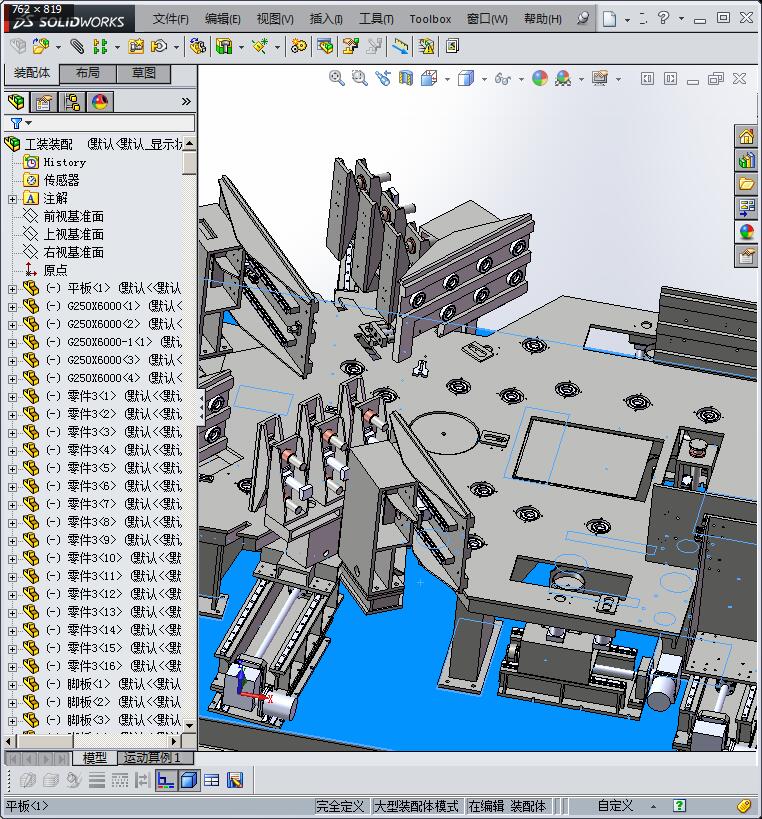Image resolution: width=762 pixels, height=819 pixels.
Task: Toggle the 3D drawing view button in bottom toolbar
Action: coord(235,780)
